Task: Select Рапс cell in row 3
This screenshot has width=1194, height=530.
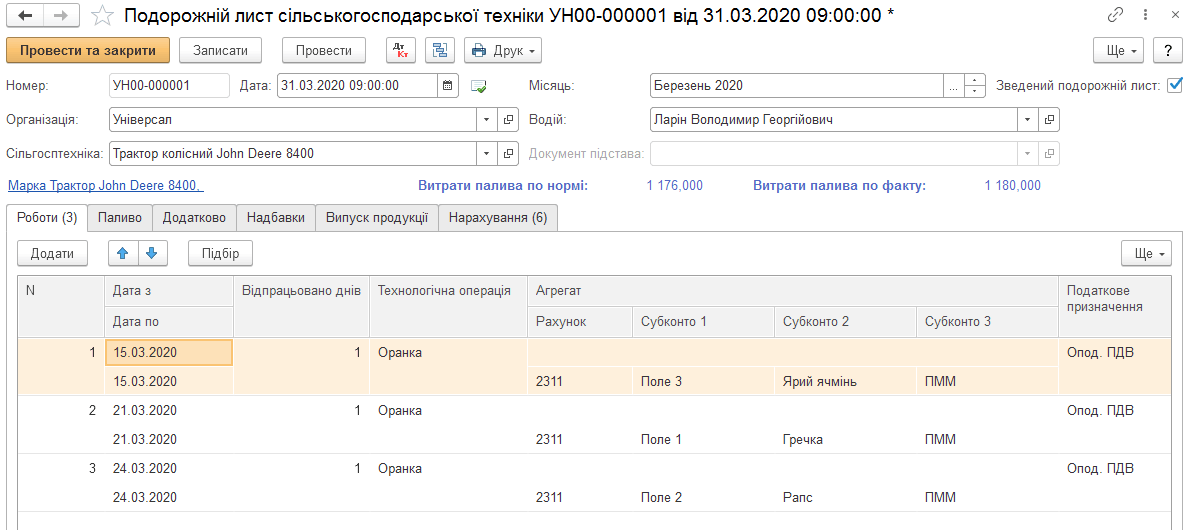Action: click(x=845, y=497)
